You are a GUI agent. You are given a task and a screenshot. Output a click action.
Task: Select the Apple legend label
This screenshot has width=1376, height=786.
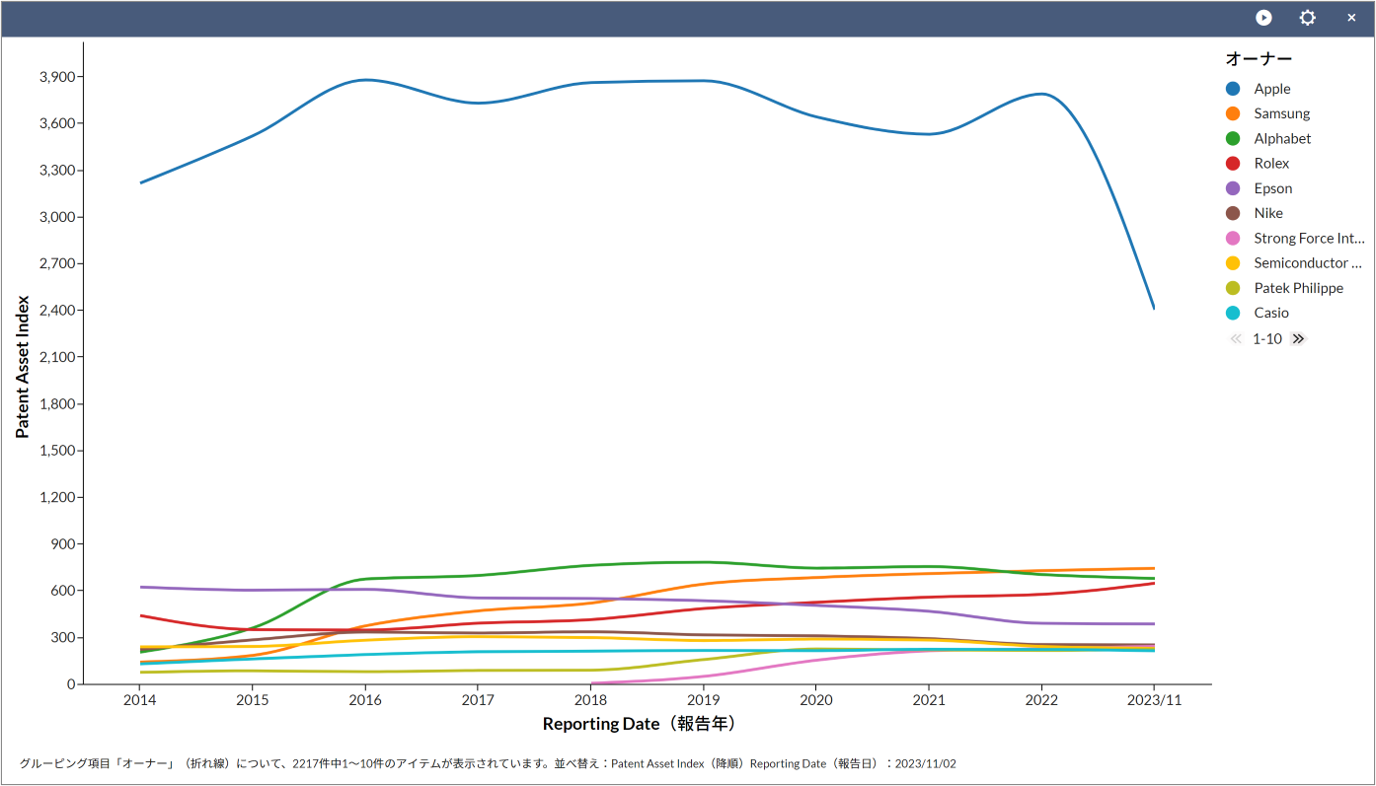tap(1272, 89)
